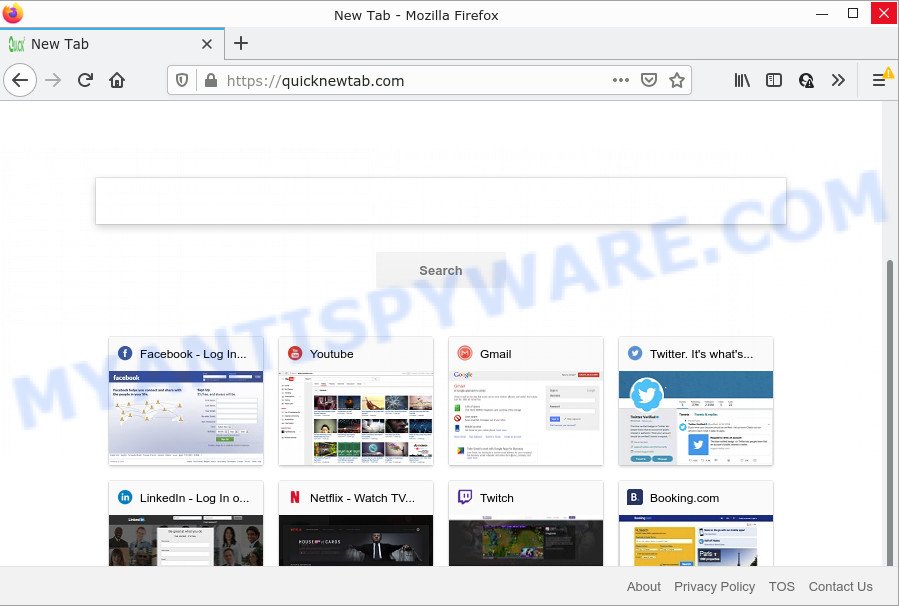Screen dimensions: 899x606
Task: Open the Gmail tile icon
Action: coord(464,353)
